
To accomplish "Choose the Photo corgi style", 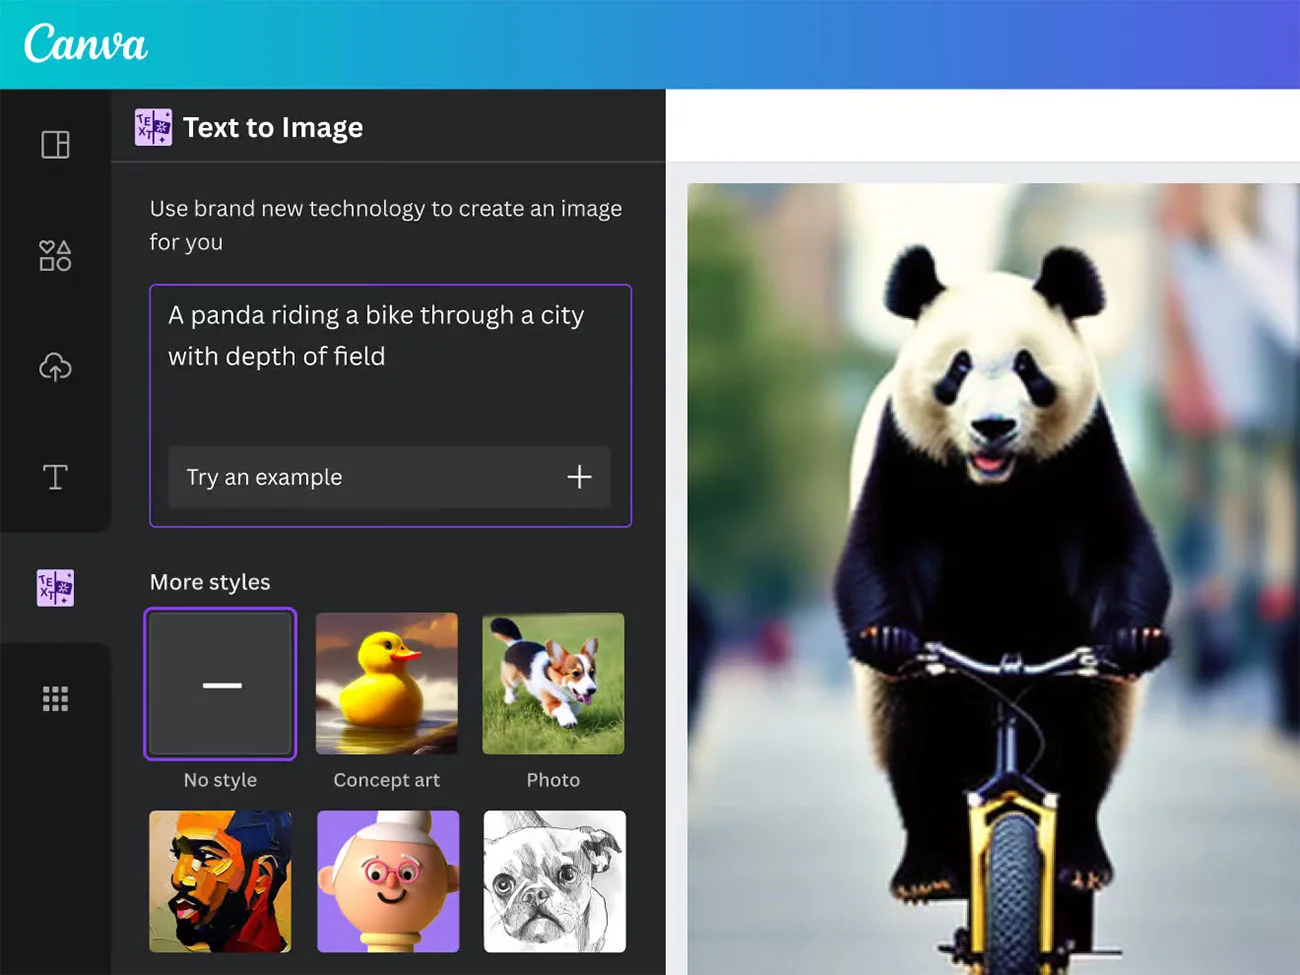I will tap(553, 684).
